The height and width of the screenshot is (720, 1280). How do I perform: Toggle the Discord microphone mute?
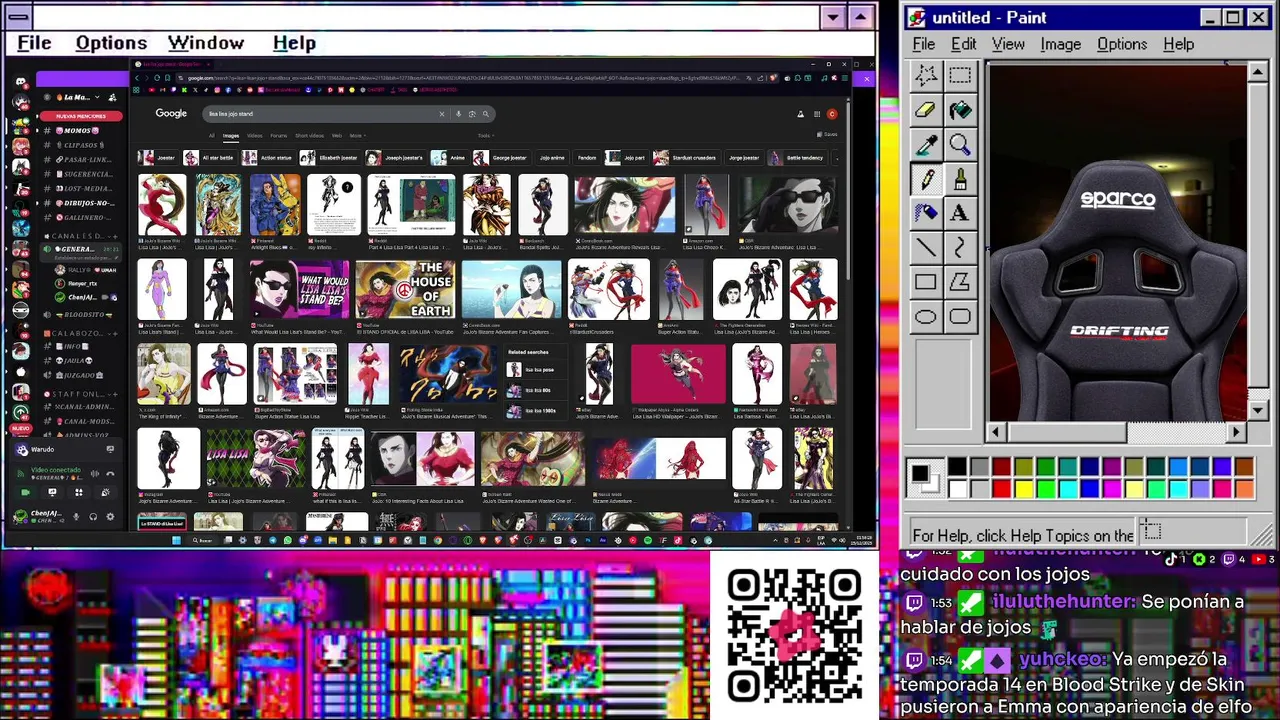(x=76, y=517)
